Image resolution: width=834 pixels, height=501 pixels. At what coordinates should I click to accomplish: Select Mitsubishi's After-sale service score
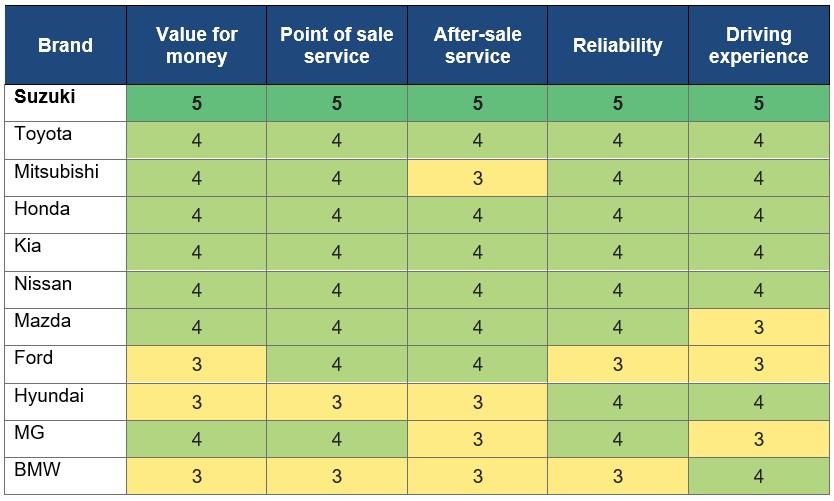pos(477,178)
